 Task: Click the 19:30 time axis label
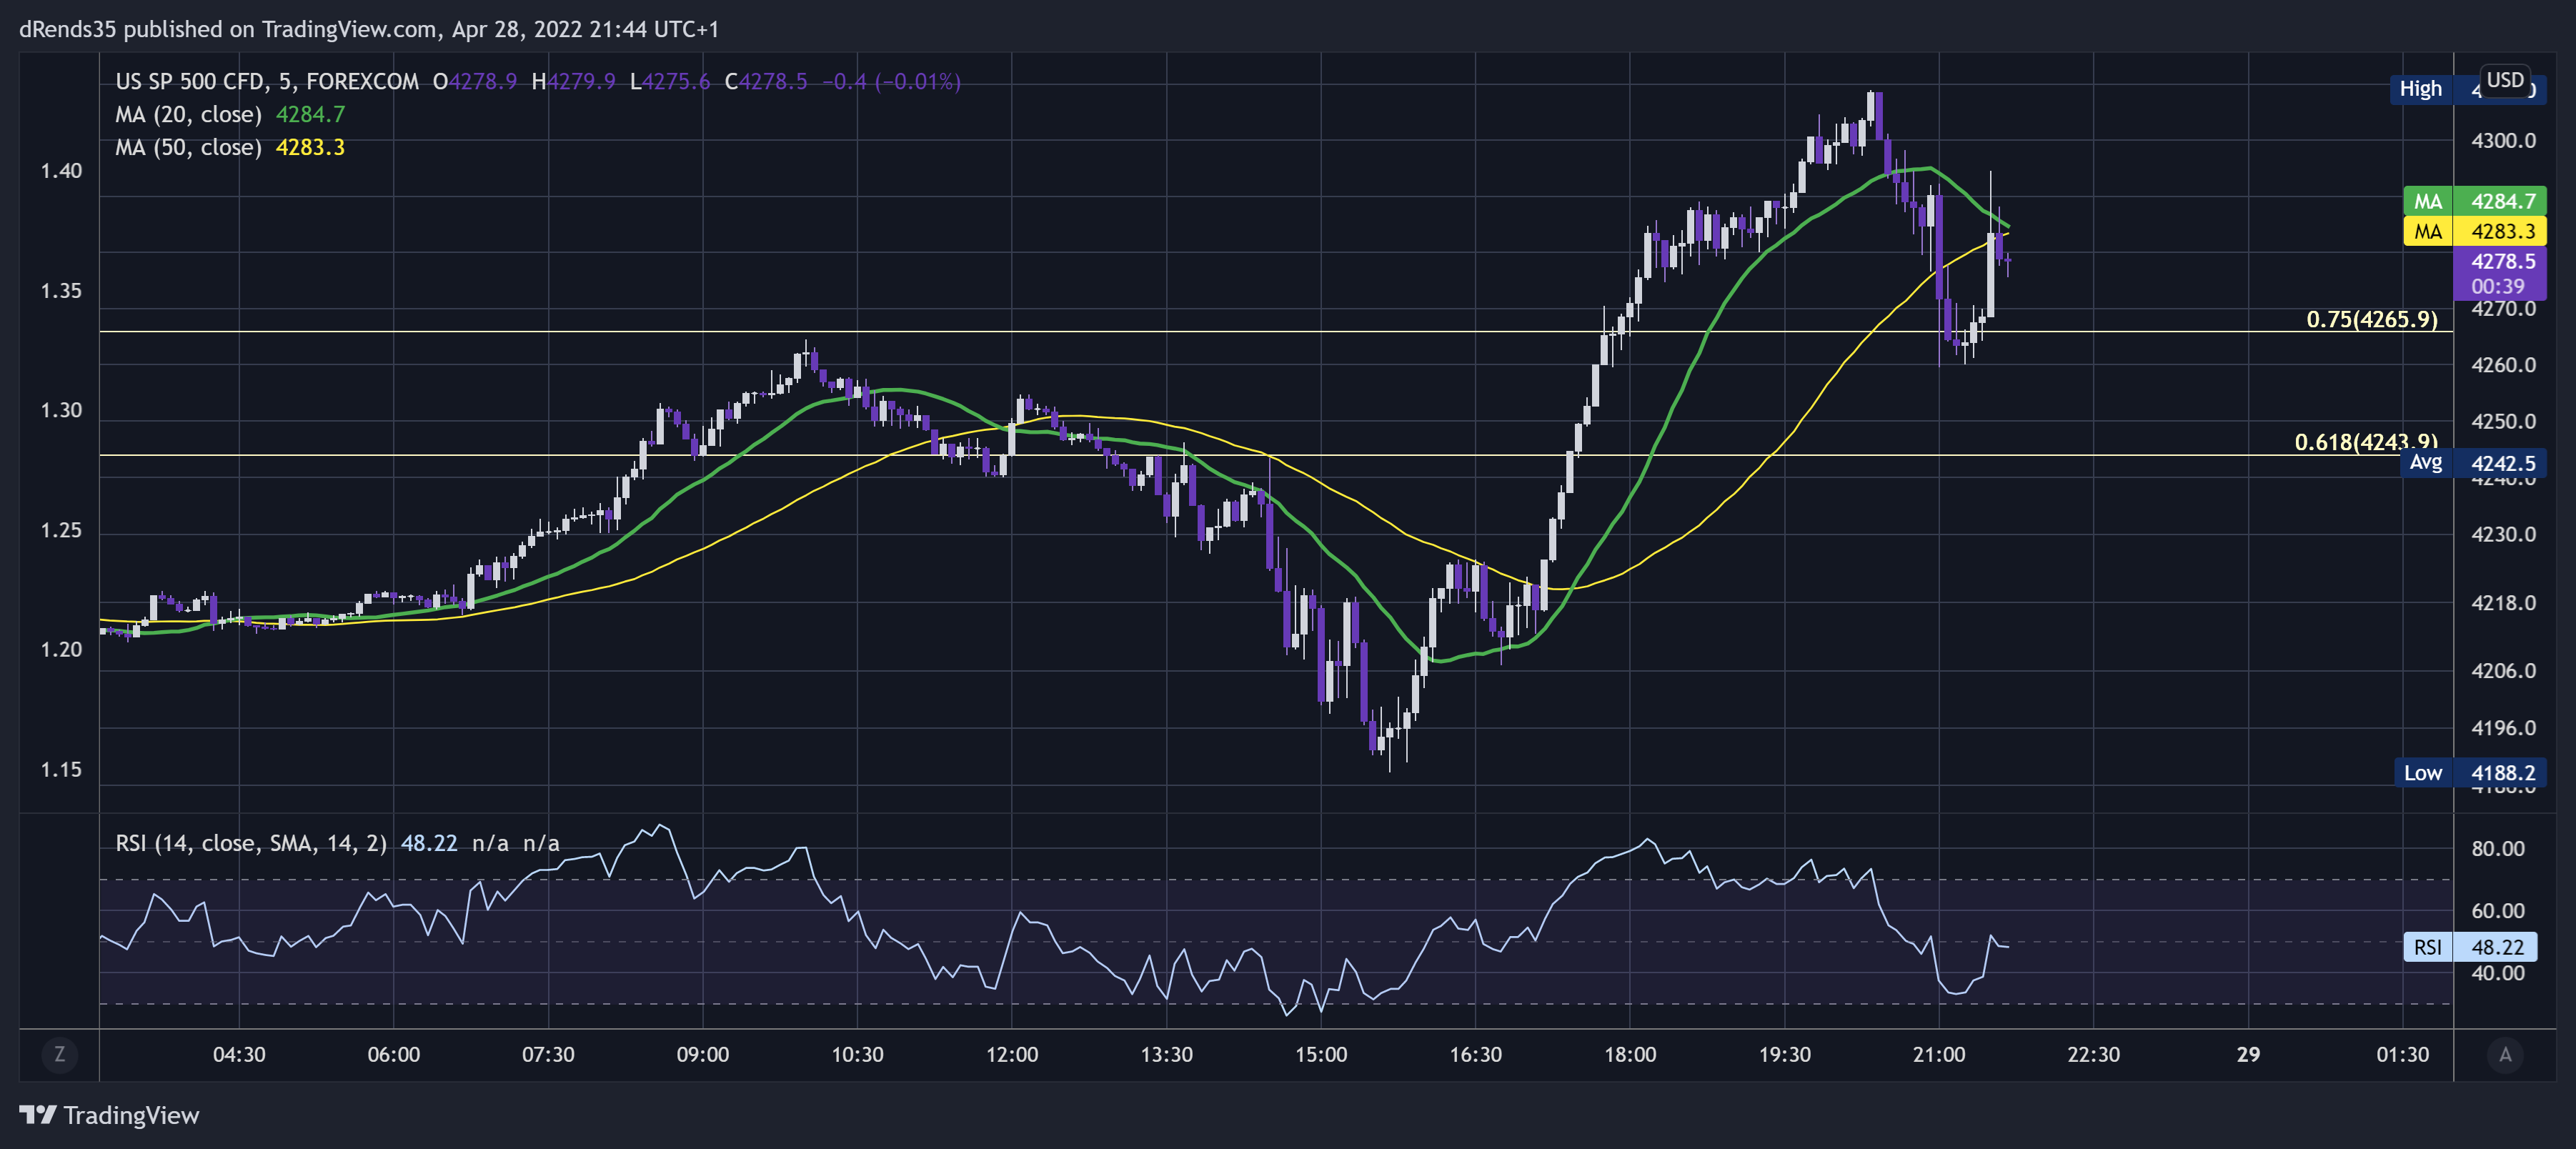coord(1784,1054)
